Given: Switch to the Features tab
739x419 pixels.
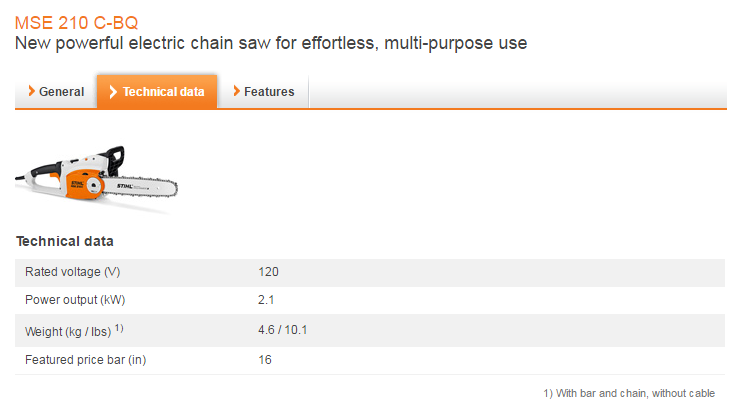Looking at the screenshot, I should click(x=263, y=92).
